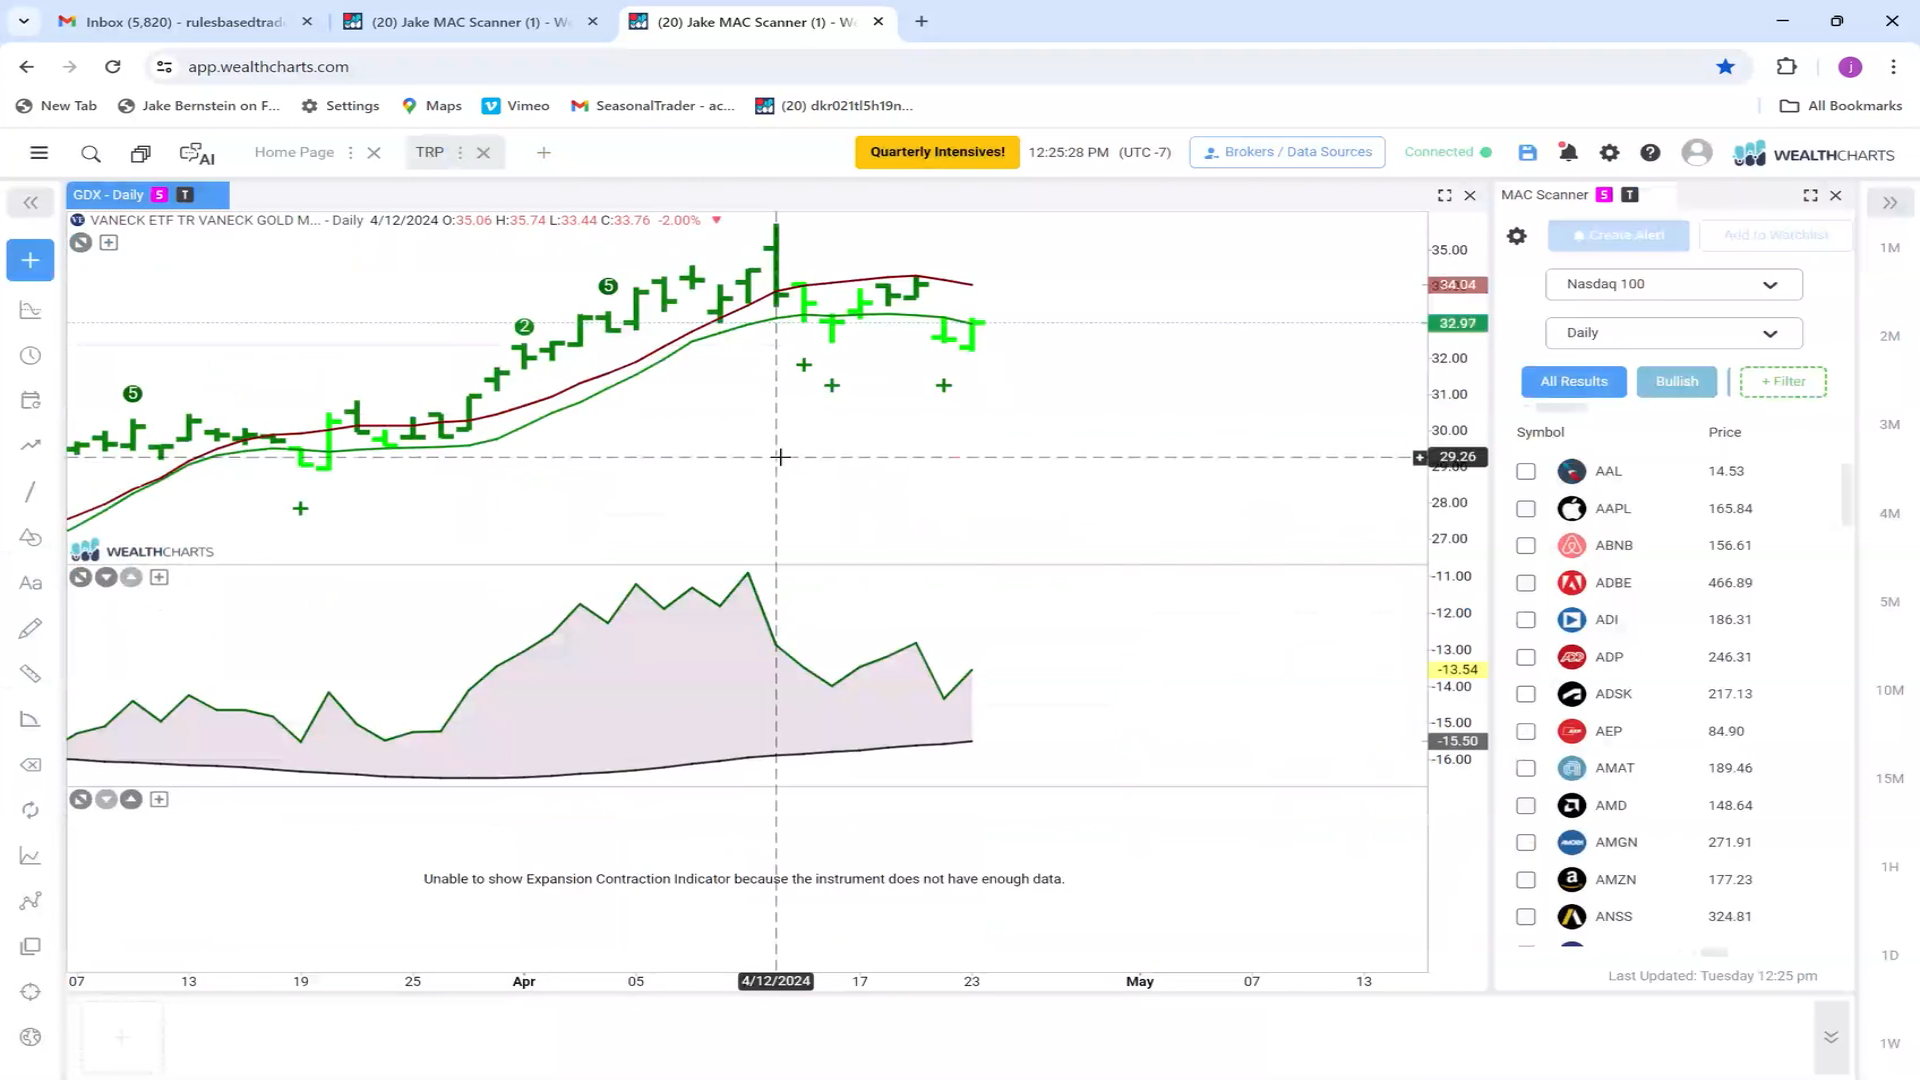Maximize the MAC Scanner panel
Screen dimensions: 1920x1080
[x=1810, y=195]
